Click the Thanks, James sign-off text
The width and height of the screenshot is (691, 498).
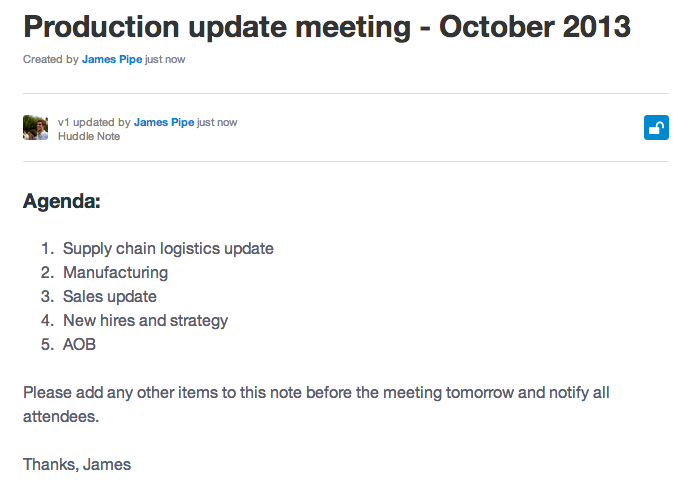pyautogui.click(x=77, y=465)
